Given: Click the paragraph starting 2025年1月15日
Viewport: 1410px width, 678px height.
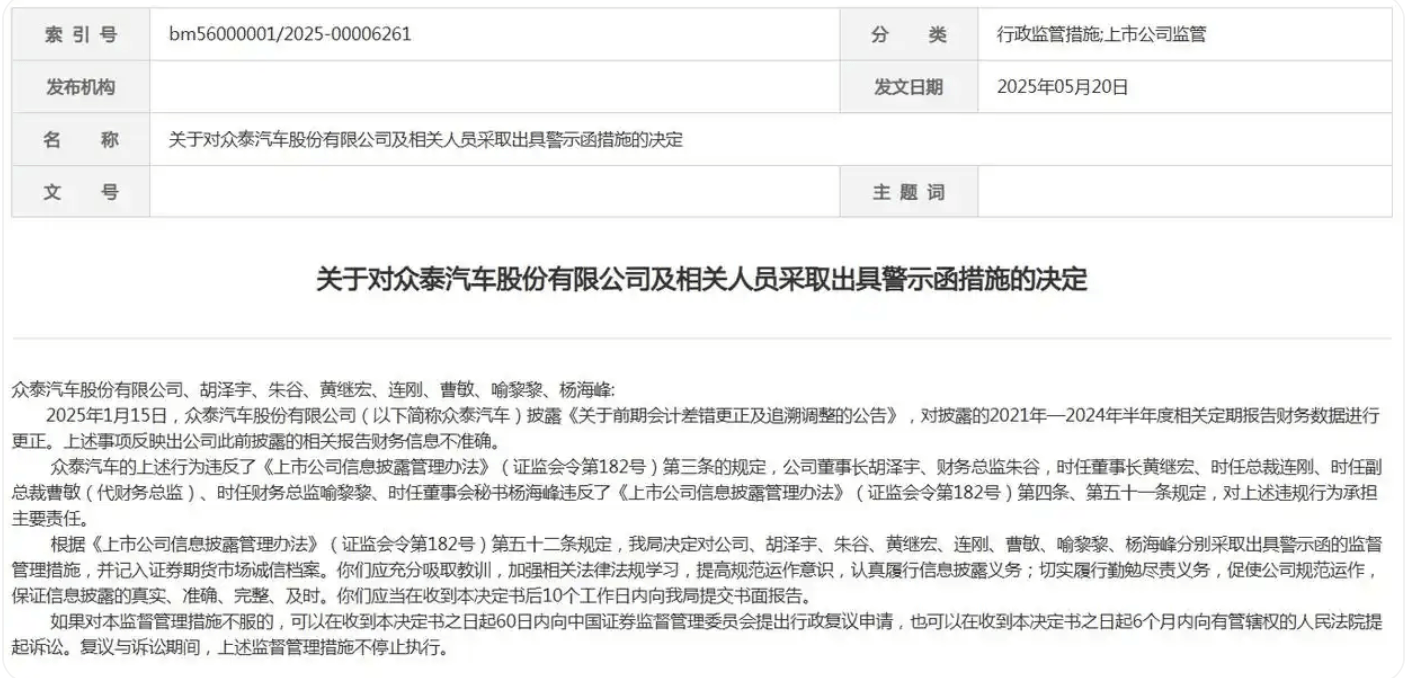Looking at the screenshot, I should (698, 427).
